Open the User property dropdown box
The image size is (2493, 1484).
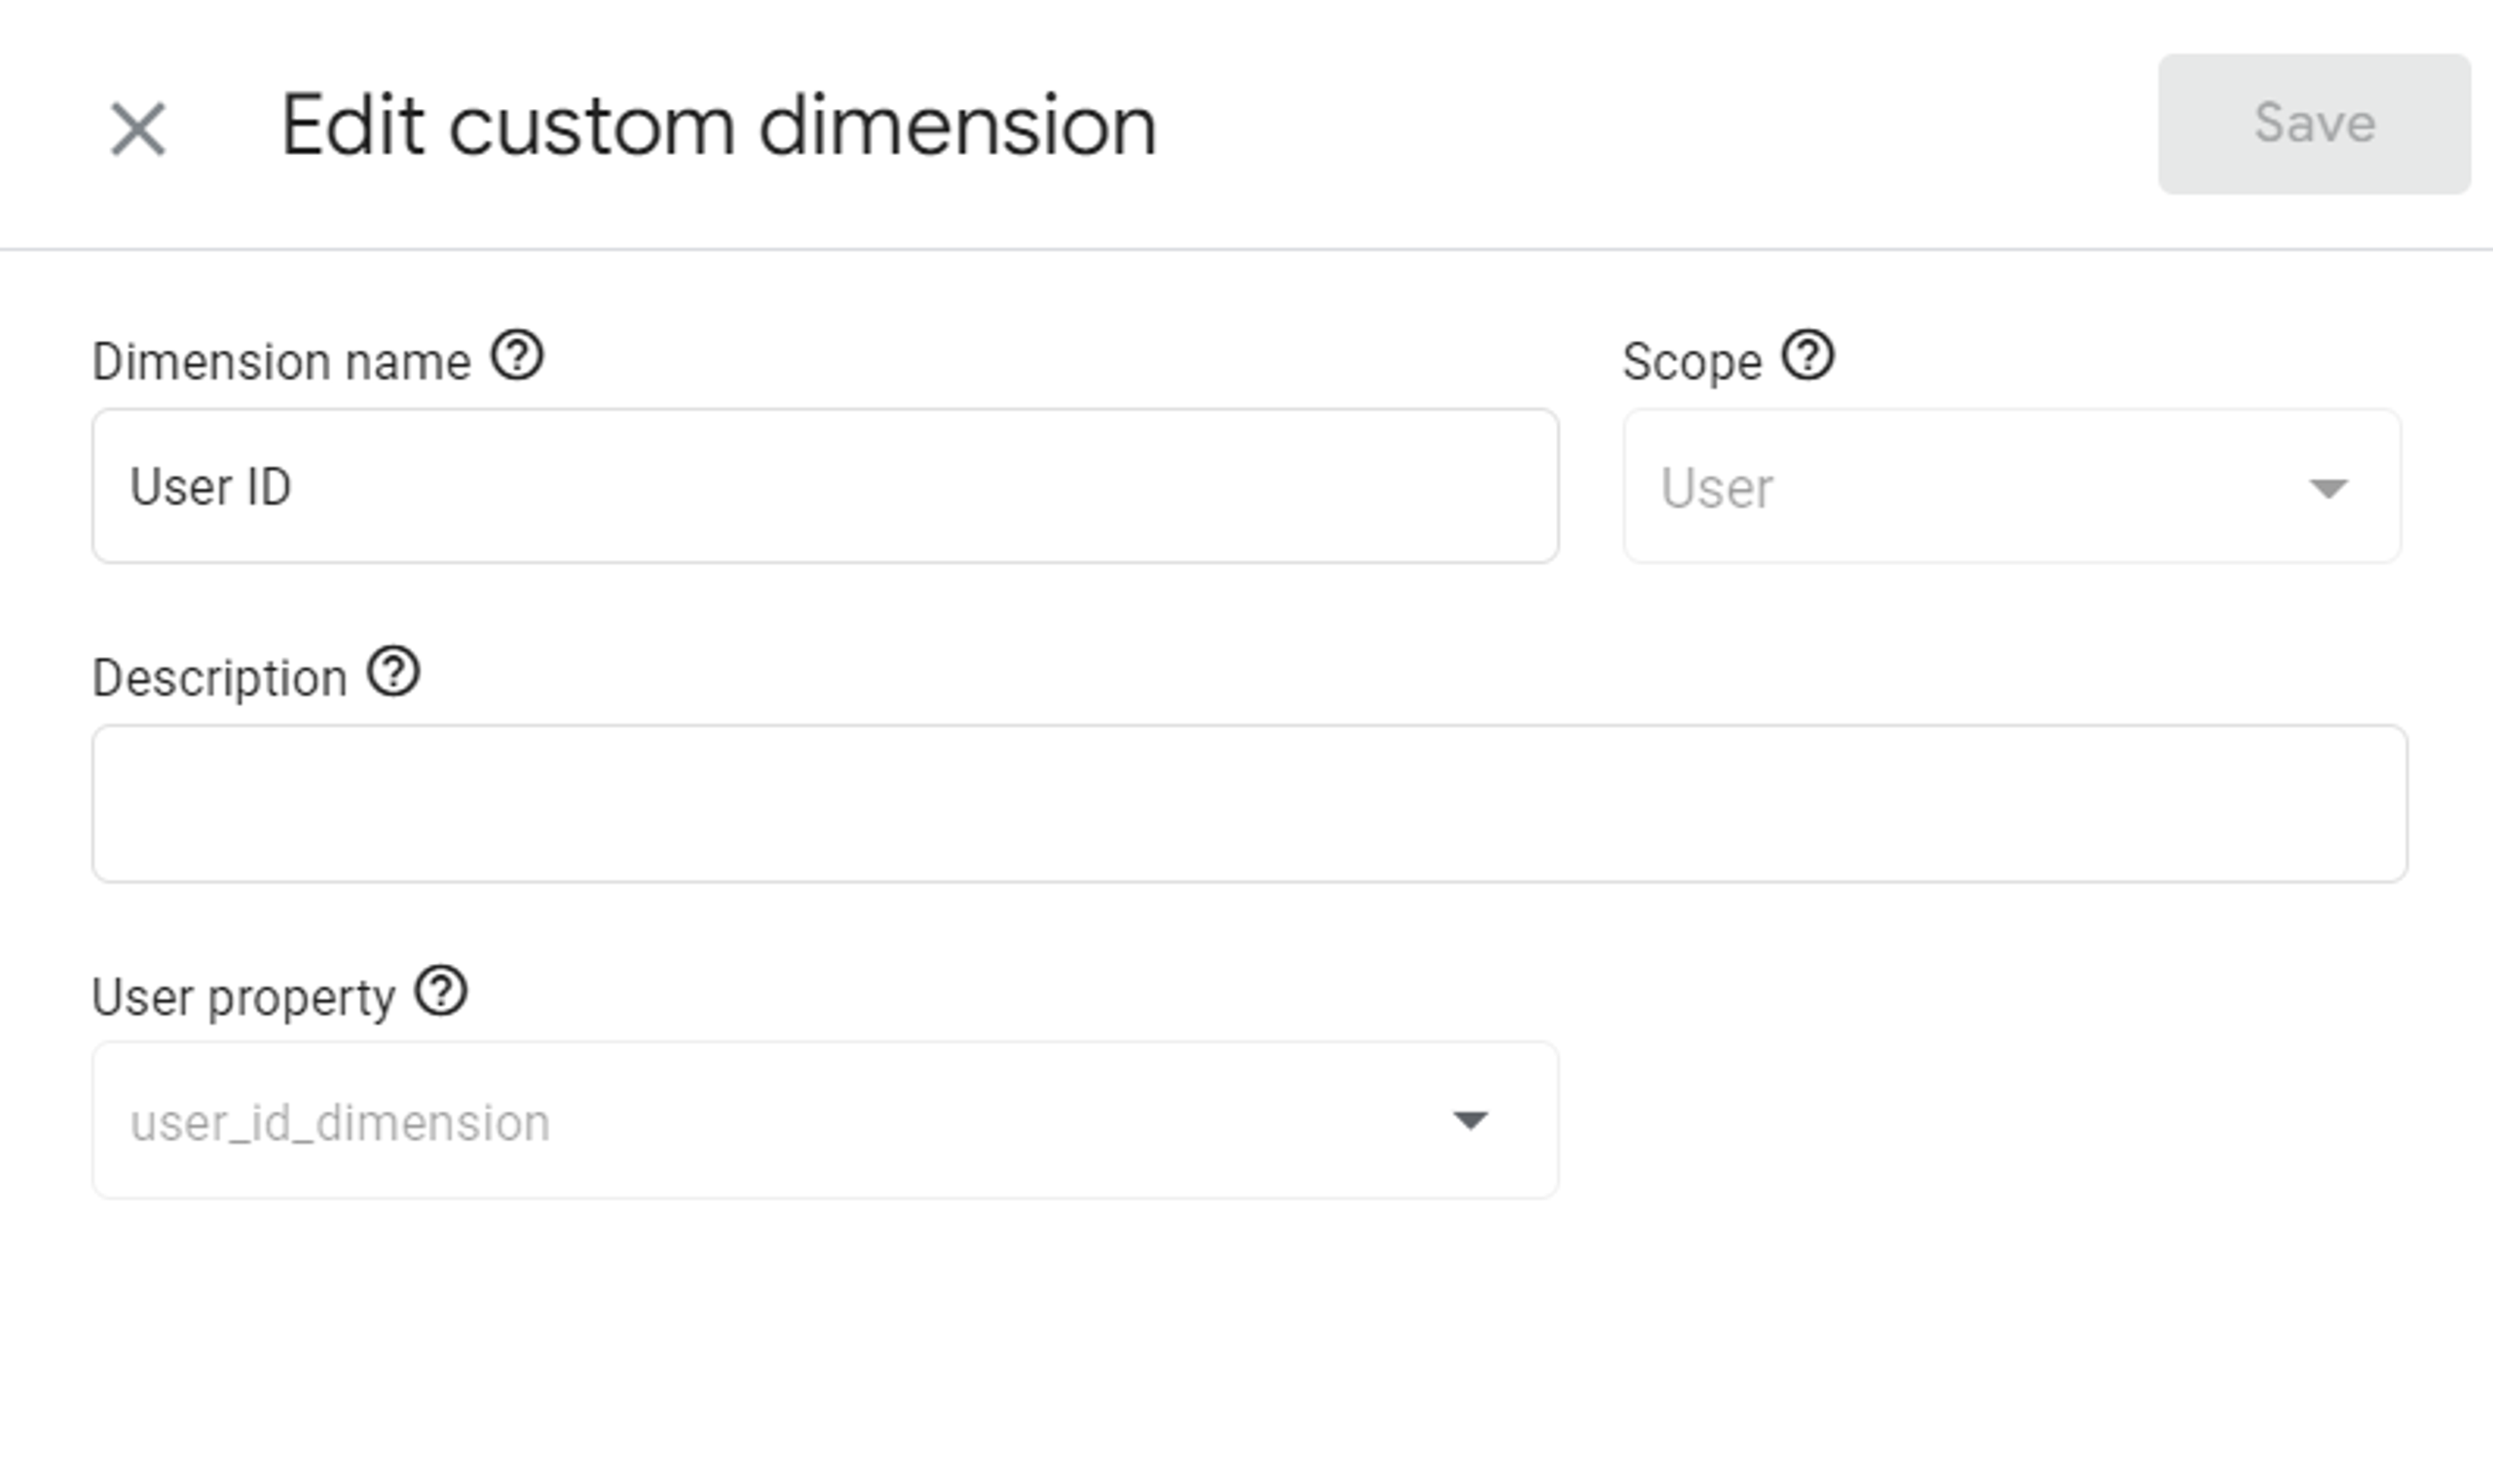[x=824, y=1120]
